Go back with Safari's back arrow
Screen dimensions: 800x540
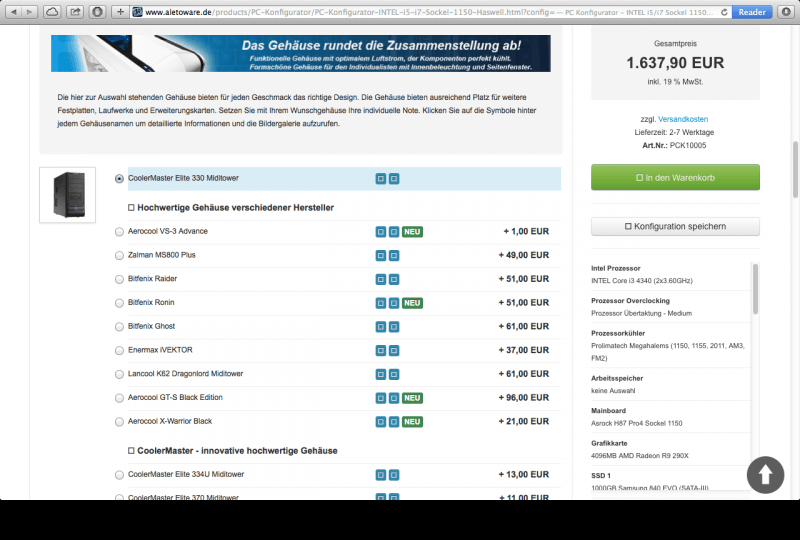(14, 12)
